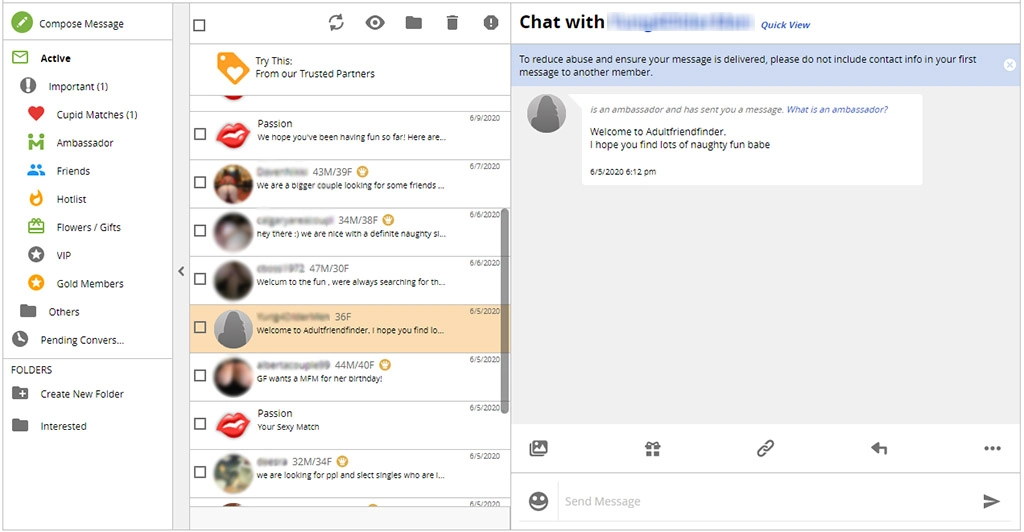Viewport: 1024px width, 532px height.
Task: Click the Send Message input field
Action: tap(767, 501)
